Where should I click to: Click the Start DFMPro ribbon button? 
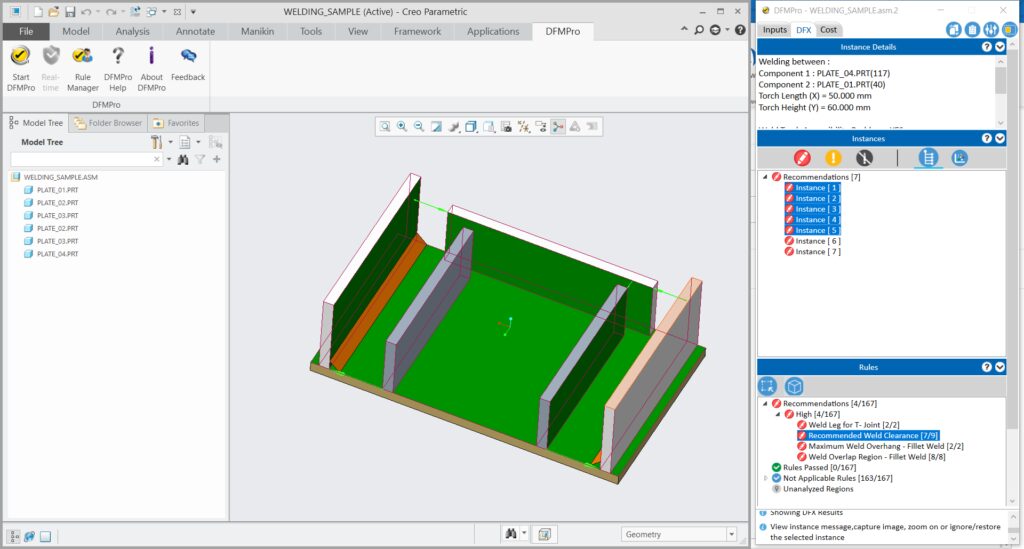click(x=20, y=68)
